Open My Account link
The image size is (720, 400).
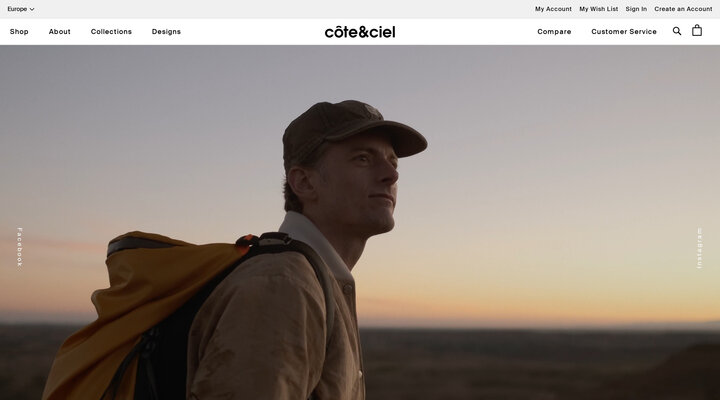tap(553, 9)
